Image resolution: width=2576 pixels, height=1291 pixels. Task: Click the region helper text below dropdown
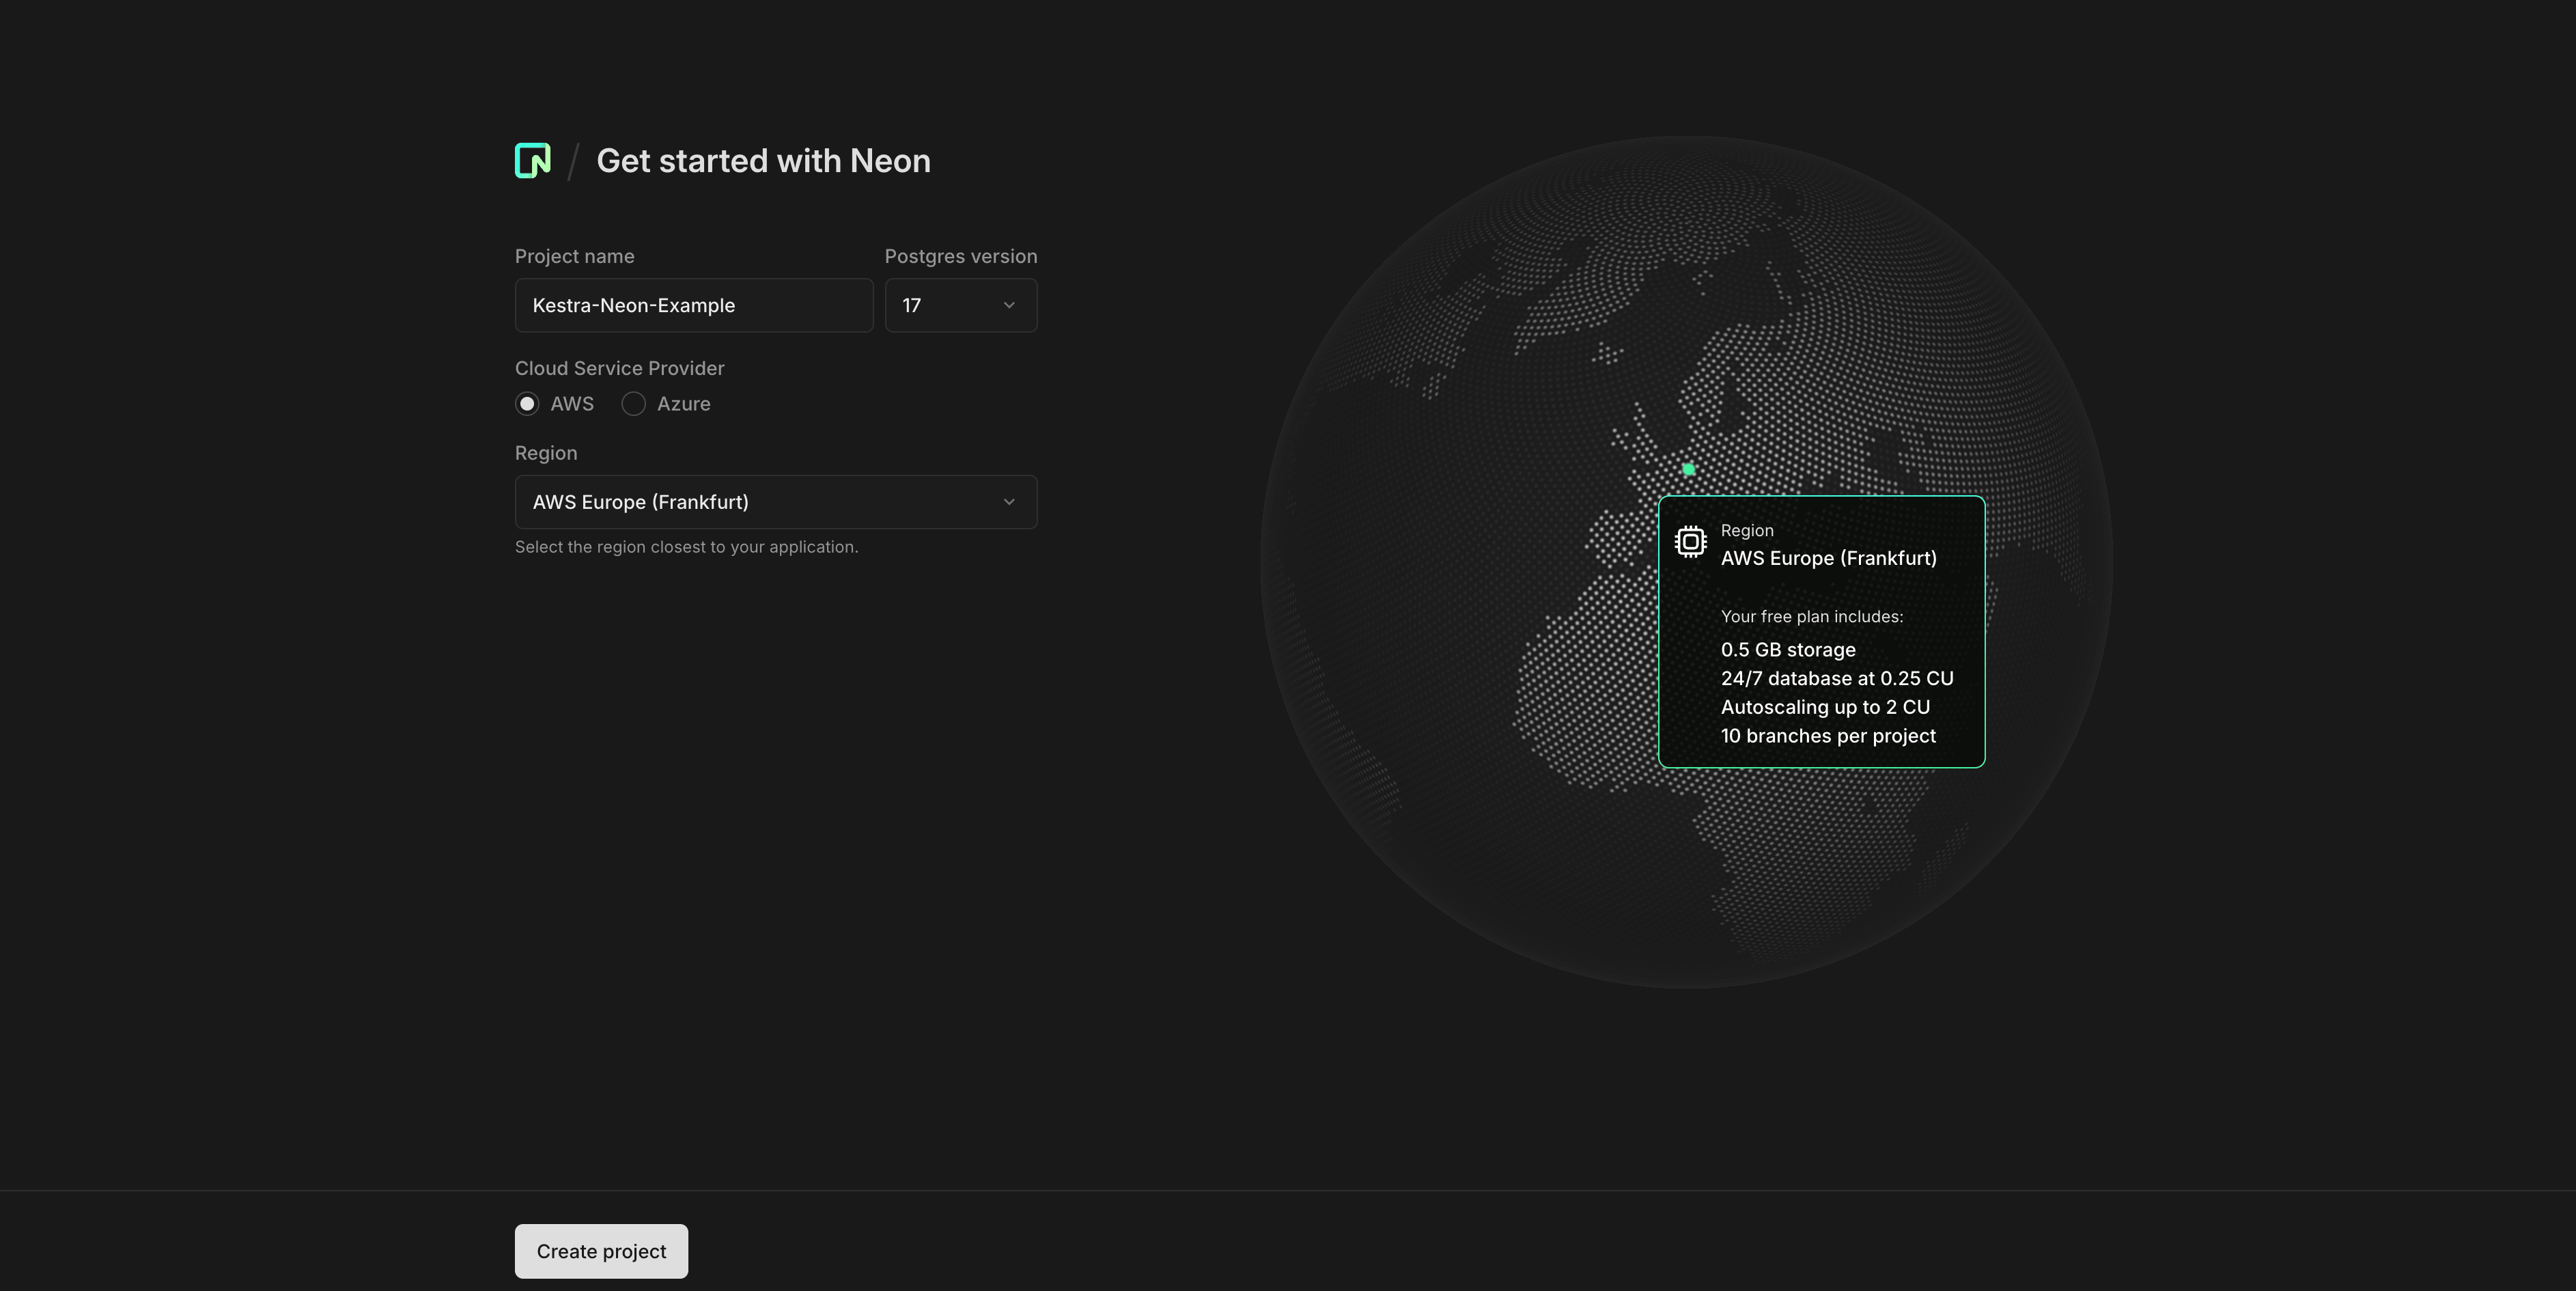pos(686,547)
